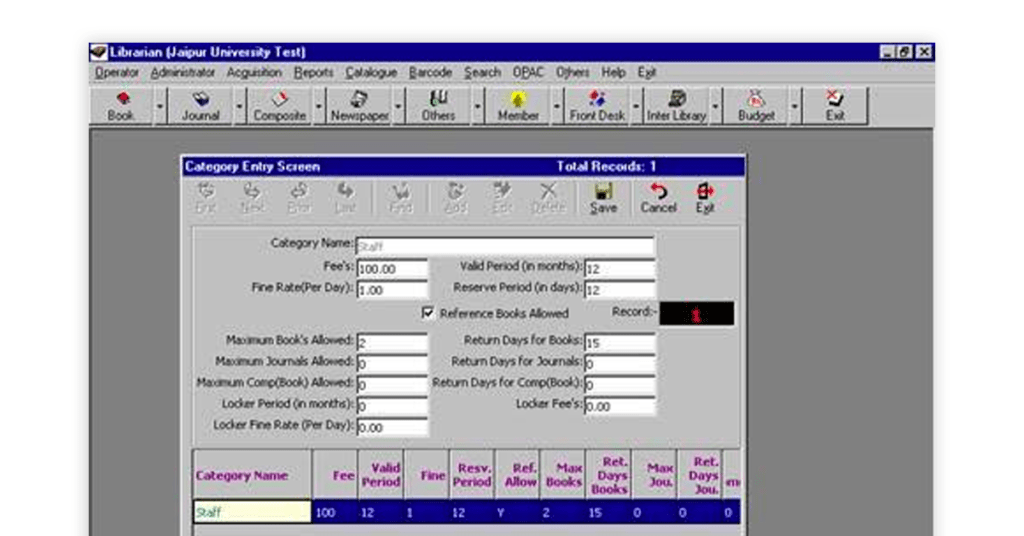Click the Reserve Period (in days) field

(x=619, y=290)
